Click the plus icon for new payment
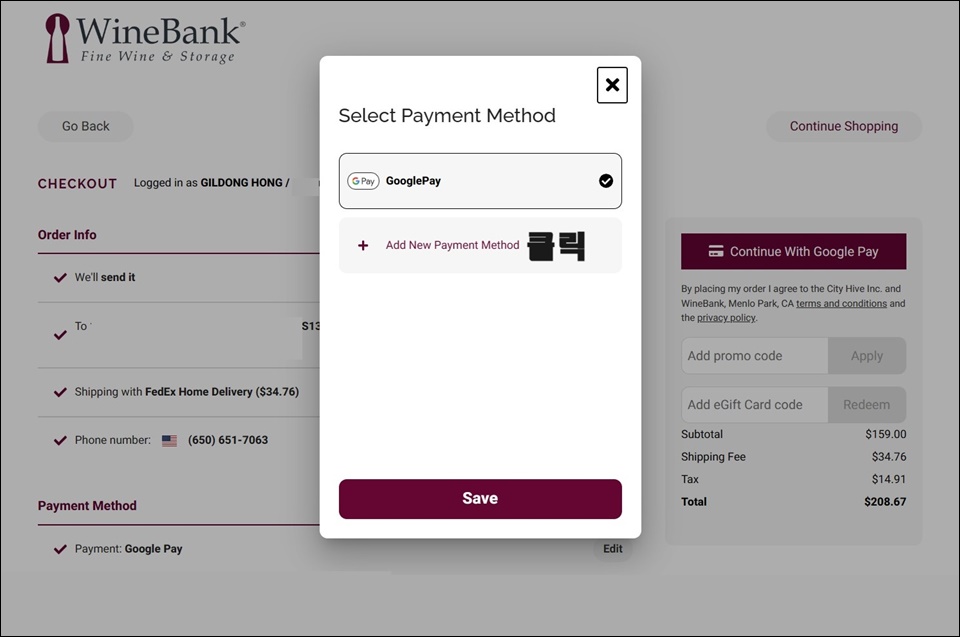 (x=363, y=246)
